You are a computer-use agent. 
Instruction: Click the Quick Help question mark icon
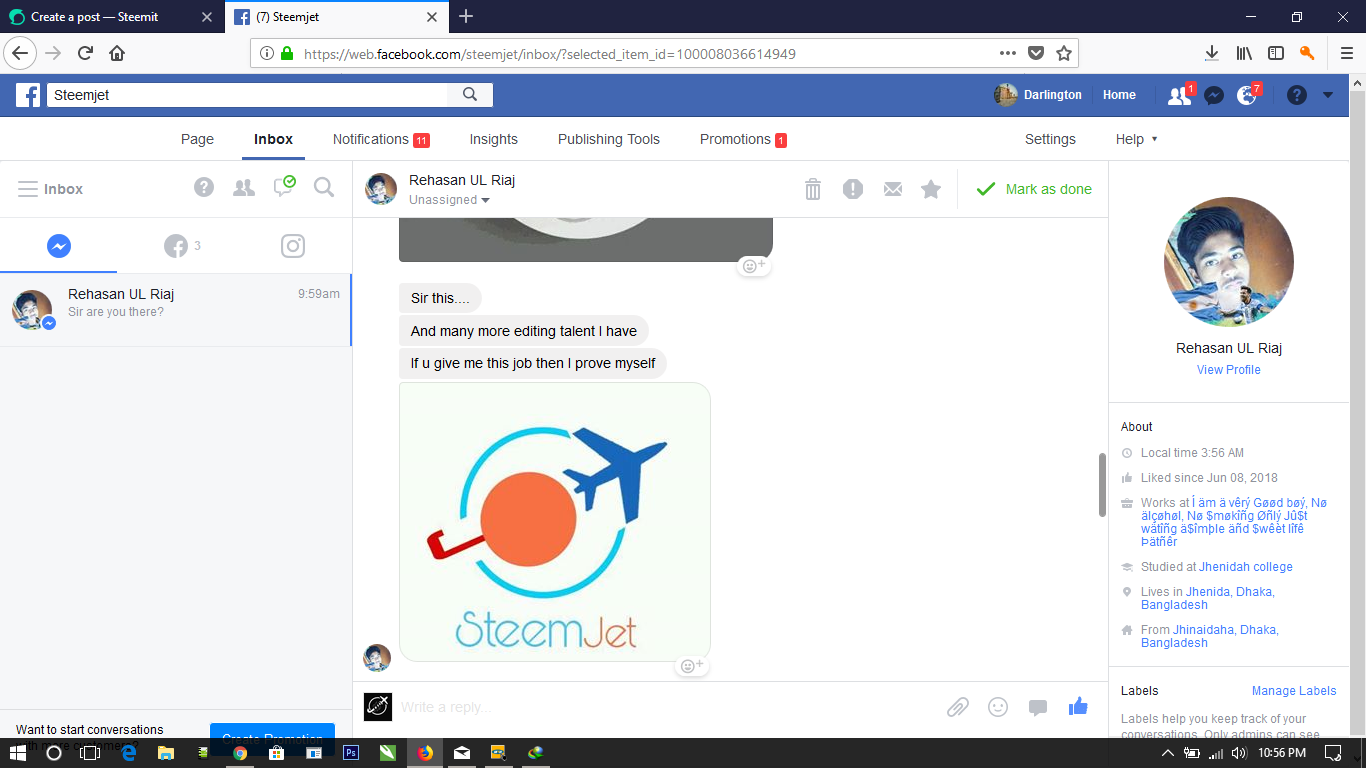click(x=1297, y=96)
